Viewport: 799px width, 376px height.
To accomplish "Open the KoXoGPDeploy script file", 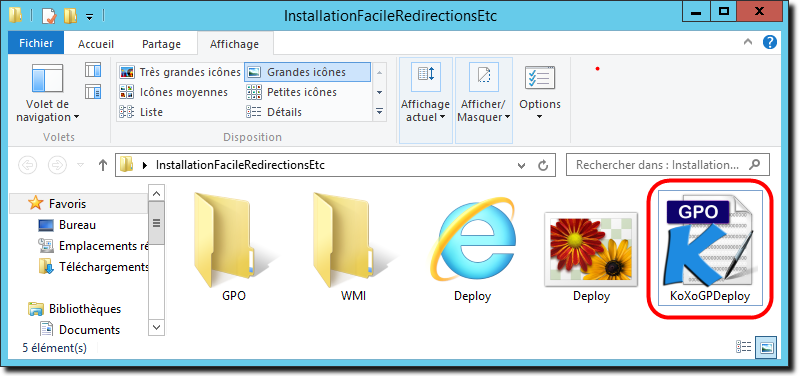I will pos(710,249).
